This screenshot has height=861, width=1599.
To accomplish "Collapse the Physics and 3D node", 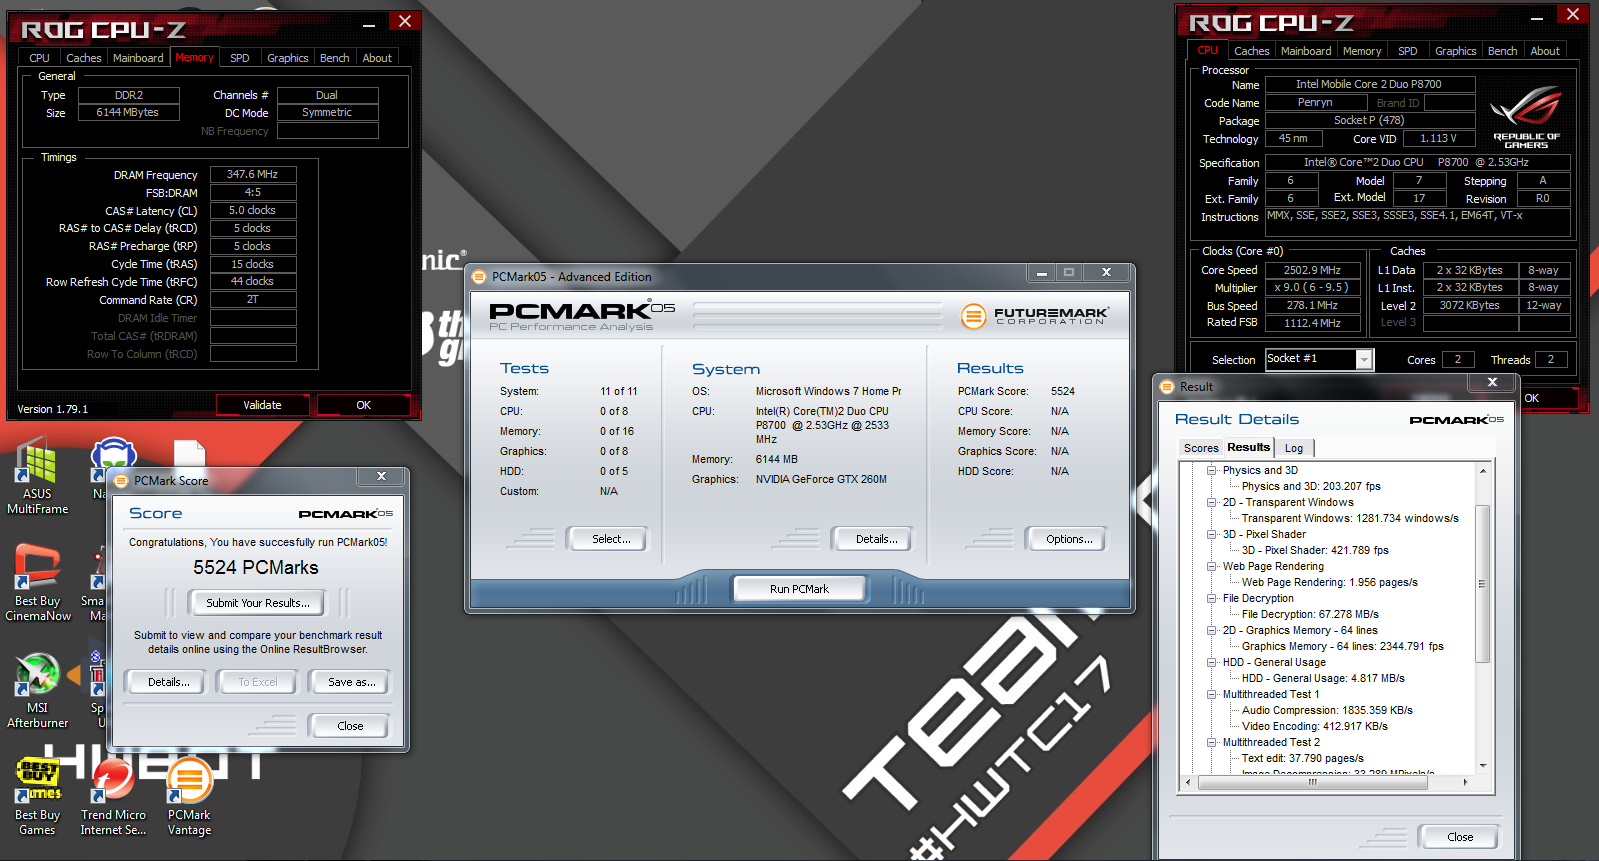I will point(1212,470).
